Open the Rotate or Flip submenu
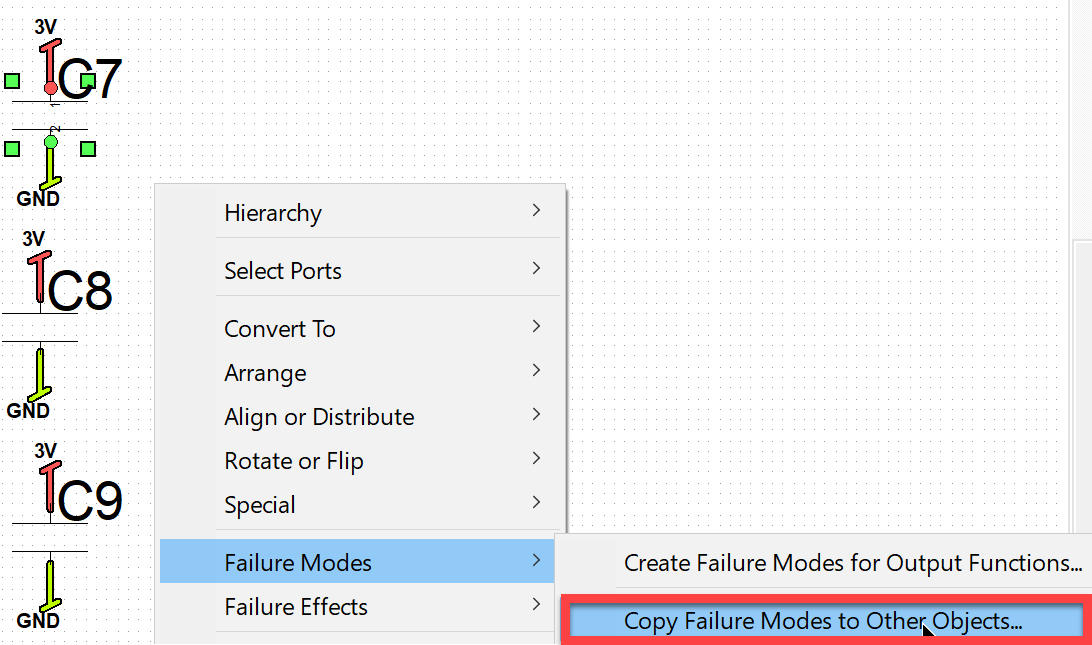This screenshot has height=645, width=1092. pos(359,460)
